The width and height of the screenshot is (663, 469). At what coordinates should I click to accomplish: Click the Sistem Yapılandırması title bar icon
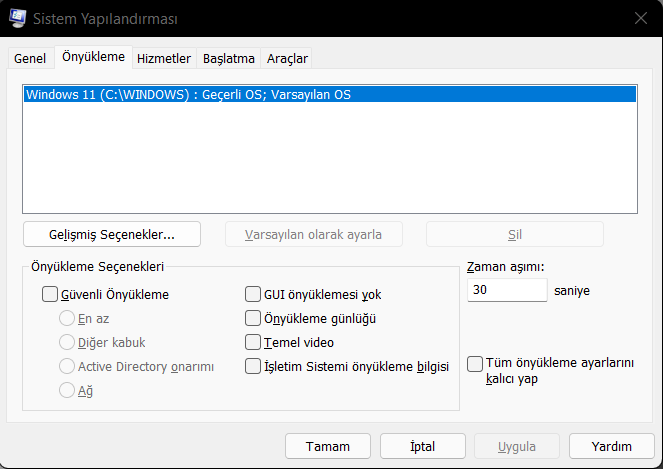[18, 17]
